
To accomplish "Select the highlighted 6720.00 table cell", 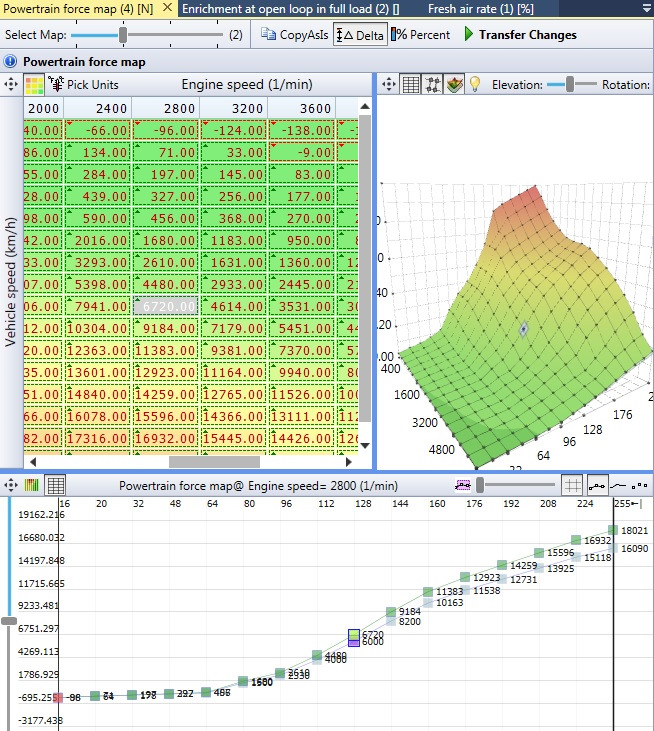I will click(x=166, y=304).
